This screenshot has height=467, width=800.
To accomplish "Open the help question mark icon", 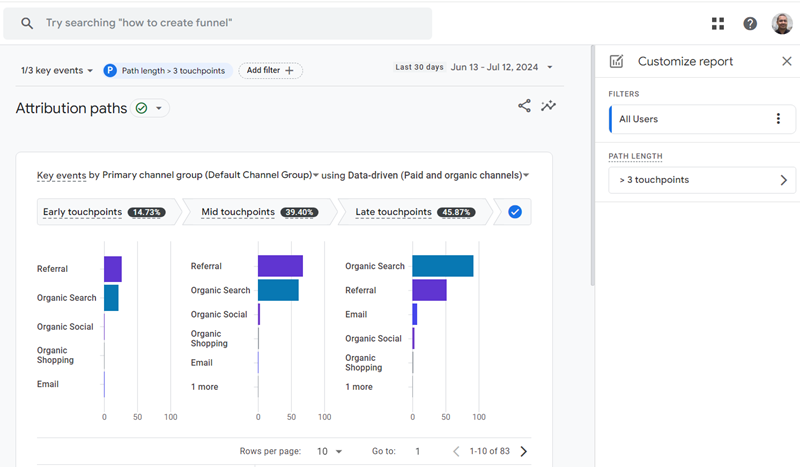I will [750, 23].
